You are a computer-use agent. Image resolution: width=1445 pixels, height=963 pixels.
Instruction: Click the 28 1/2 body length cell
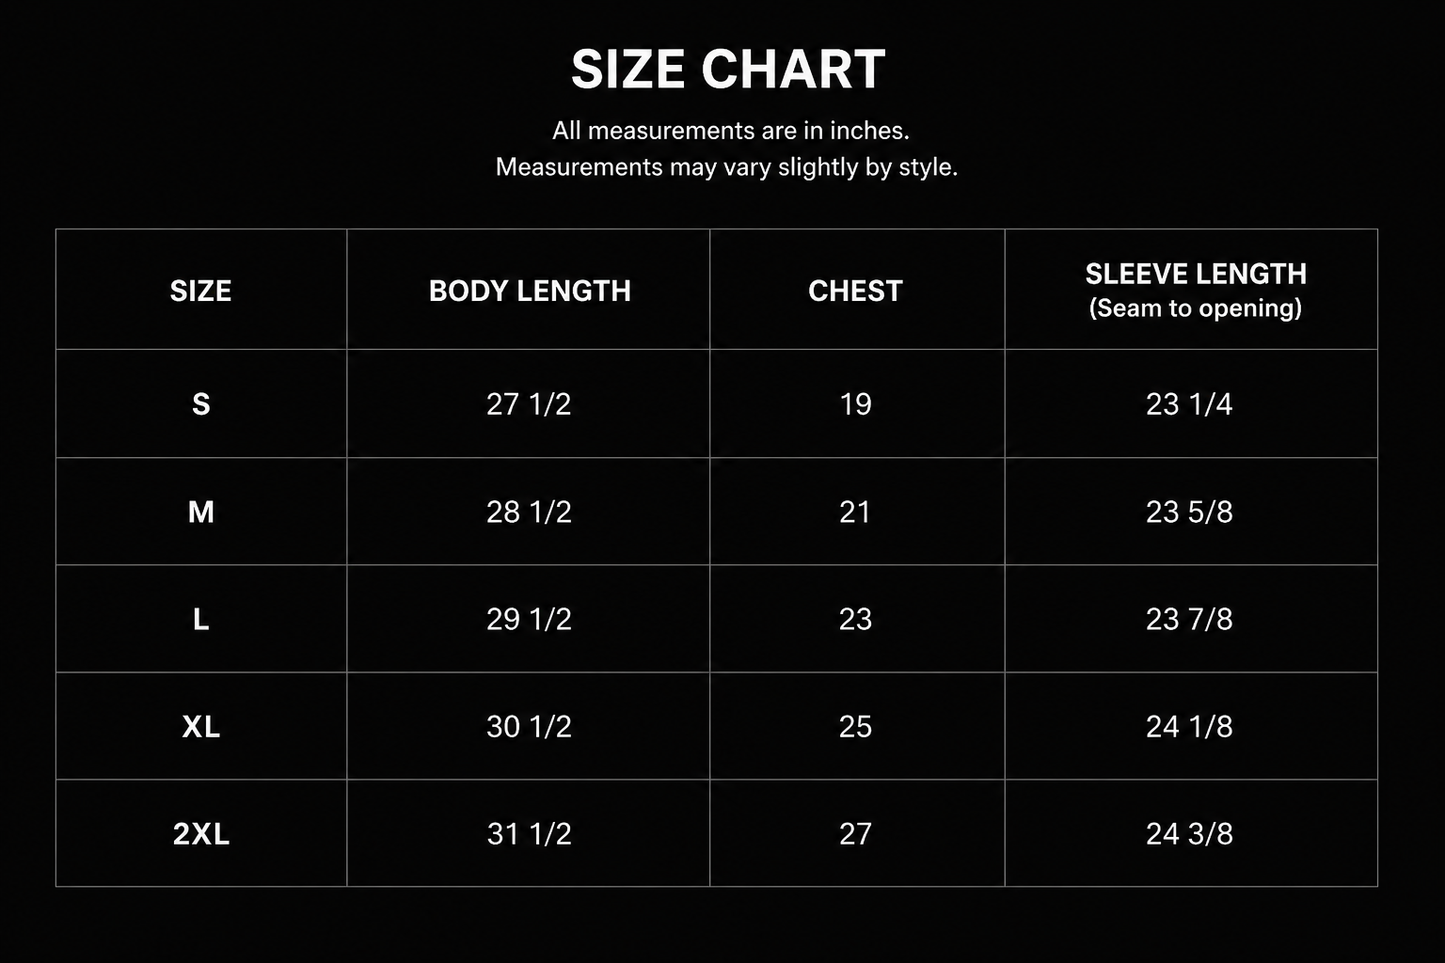point(529,512)
